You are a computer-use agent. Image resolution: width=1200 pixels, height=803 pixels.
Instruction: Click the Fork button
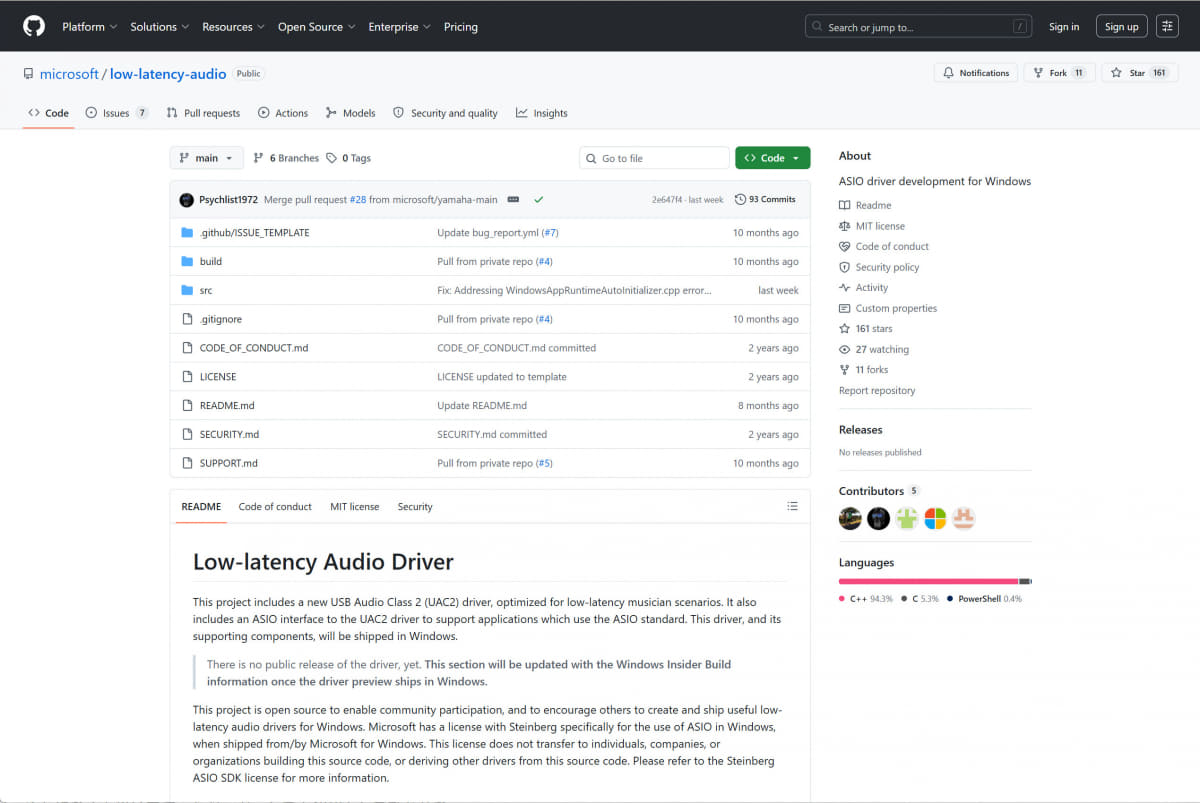pos(1058,73)
